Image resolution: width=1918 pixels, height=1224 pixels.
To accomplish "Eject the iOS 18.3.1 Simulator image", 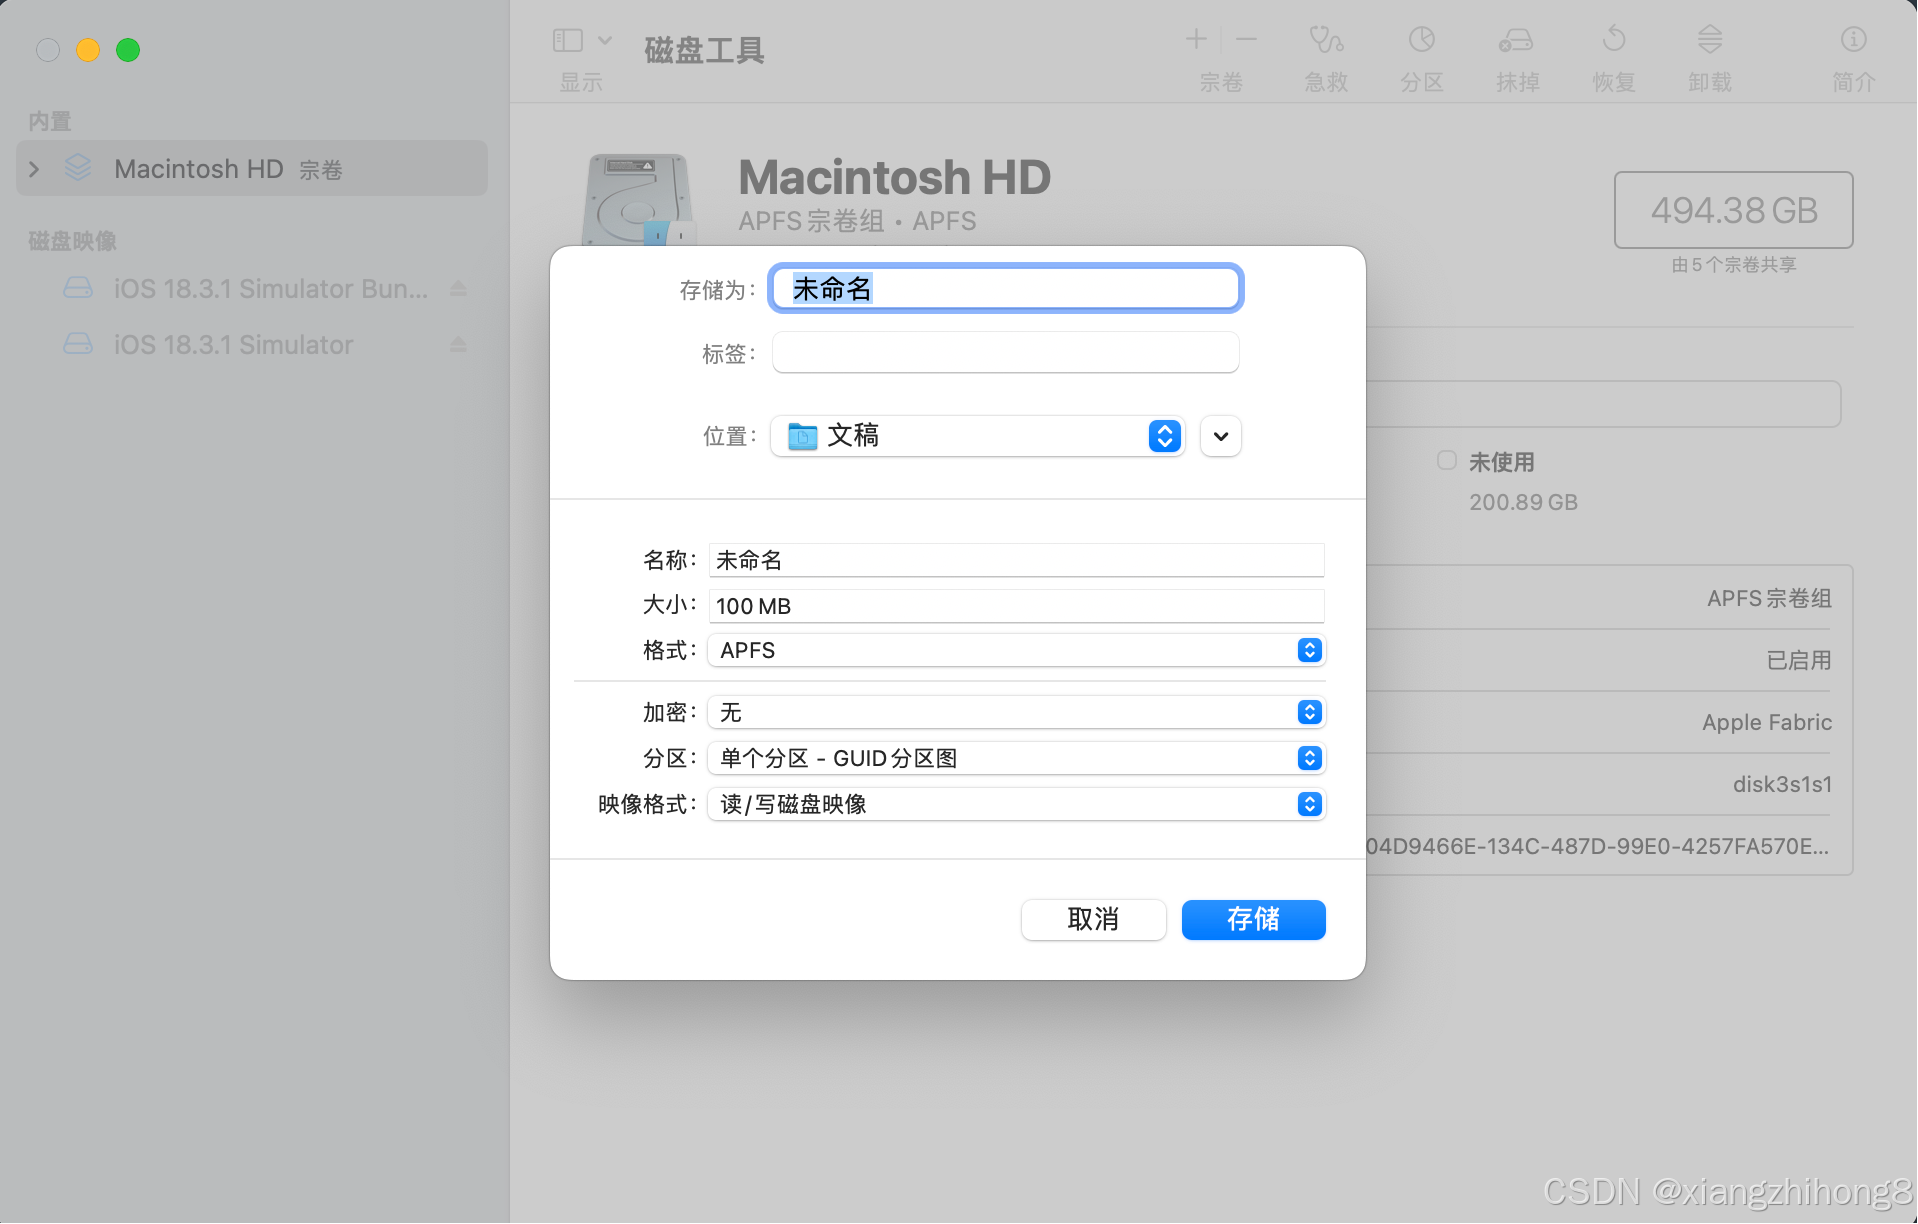I will [458, 345].
